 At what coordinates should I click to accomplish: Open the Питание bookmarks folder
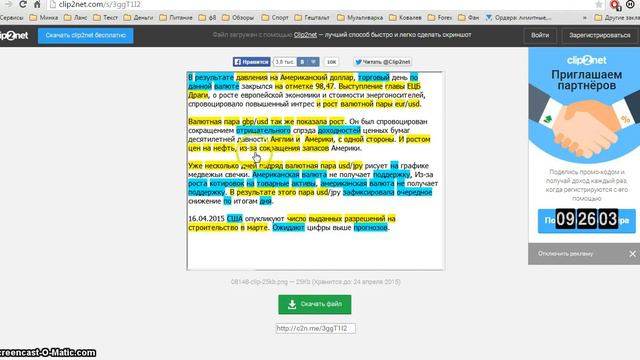tap(176, 18)
